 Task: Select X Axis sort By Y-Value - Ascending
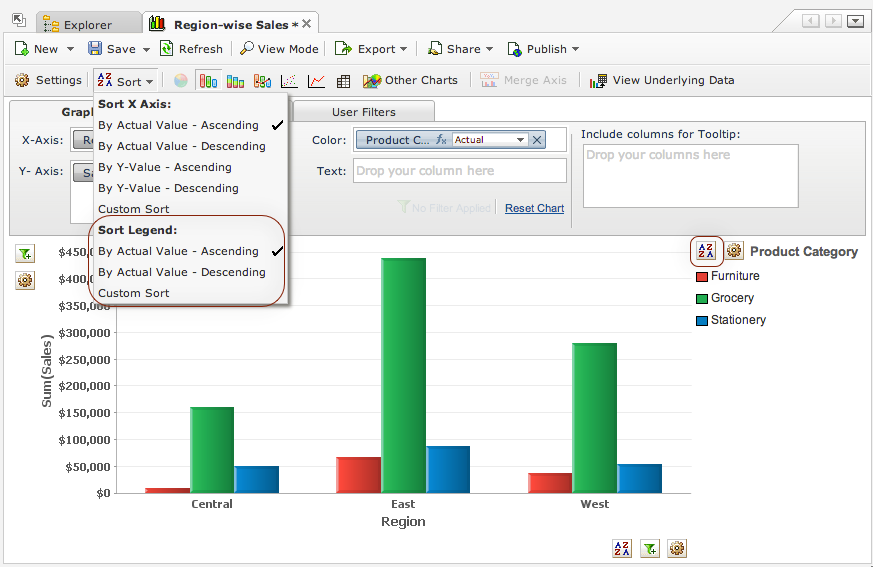pyautogui.click(x=164, y=167)
